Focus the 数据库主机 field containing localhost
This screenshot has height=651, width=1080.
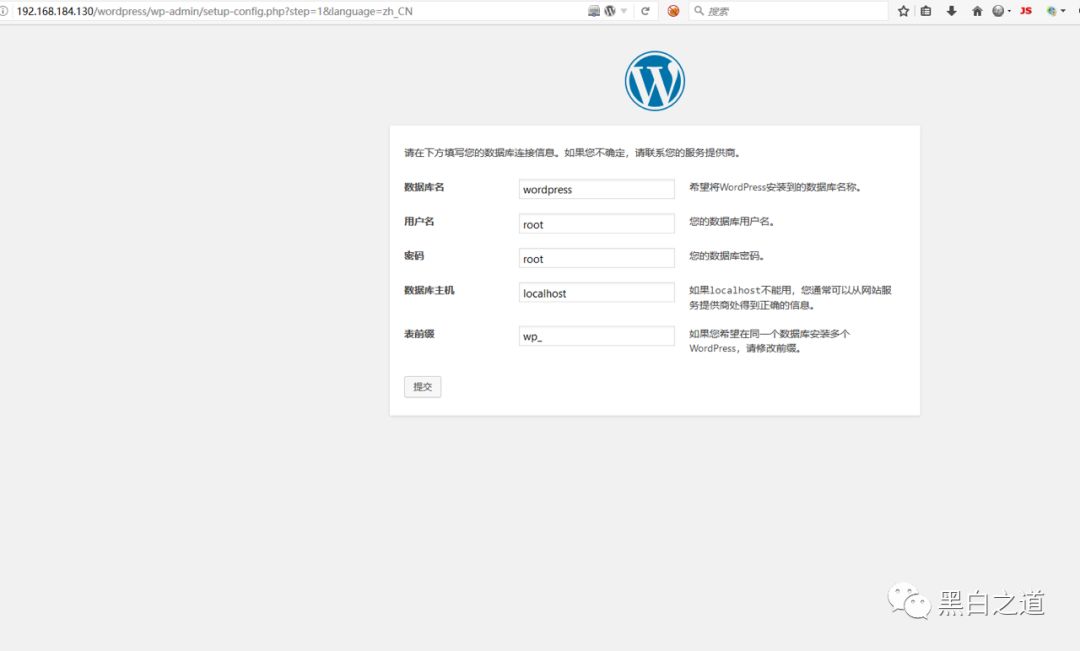596,293
